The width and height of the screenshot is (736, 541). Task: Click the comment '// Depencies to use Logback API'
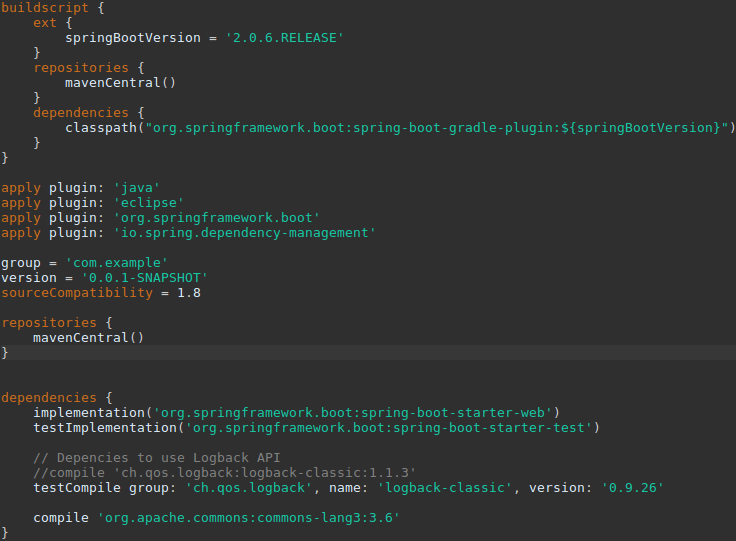[157, 458]
